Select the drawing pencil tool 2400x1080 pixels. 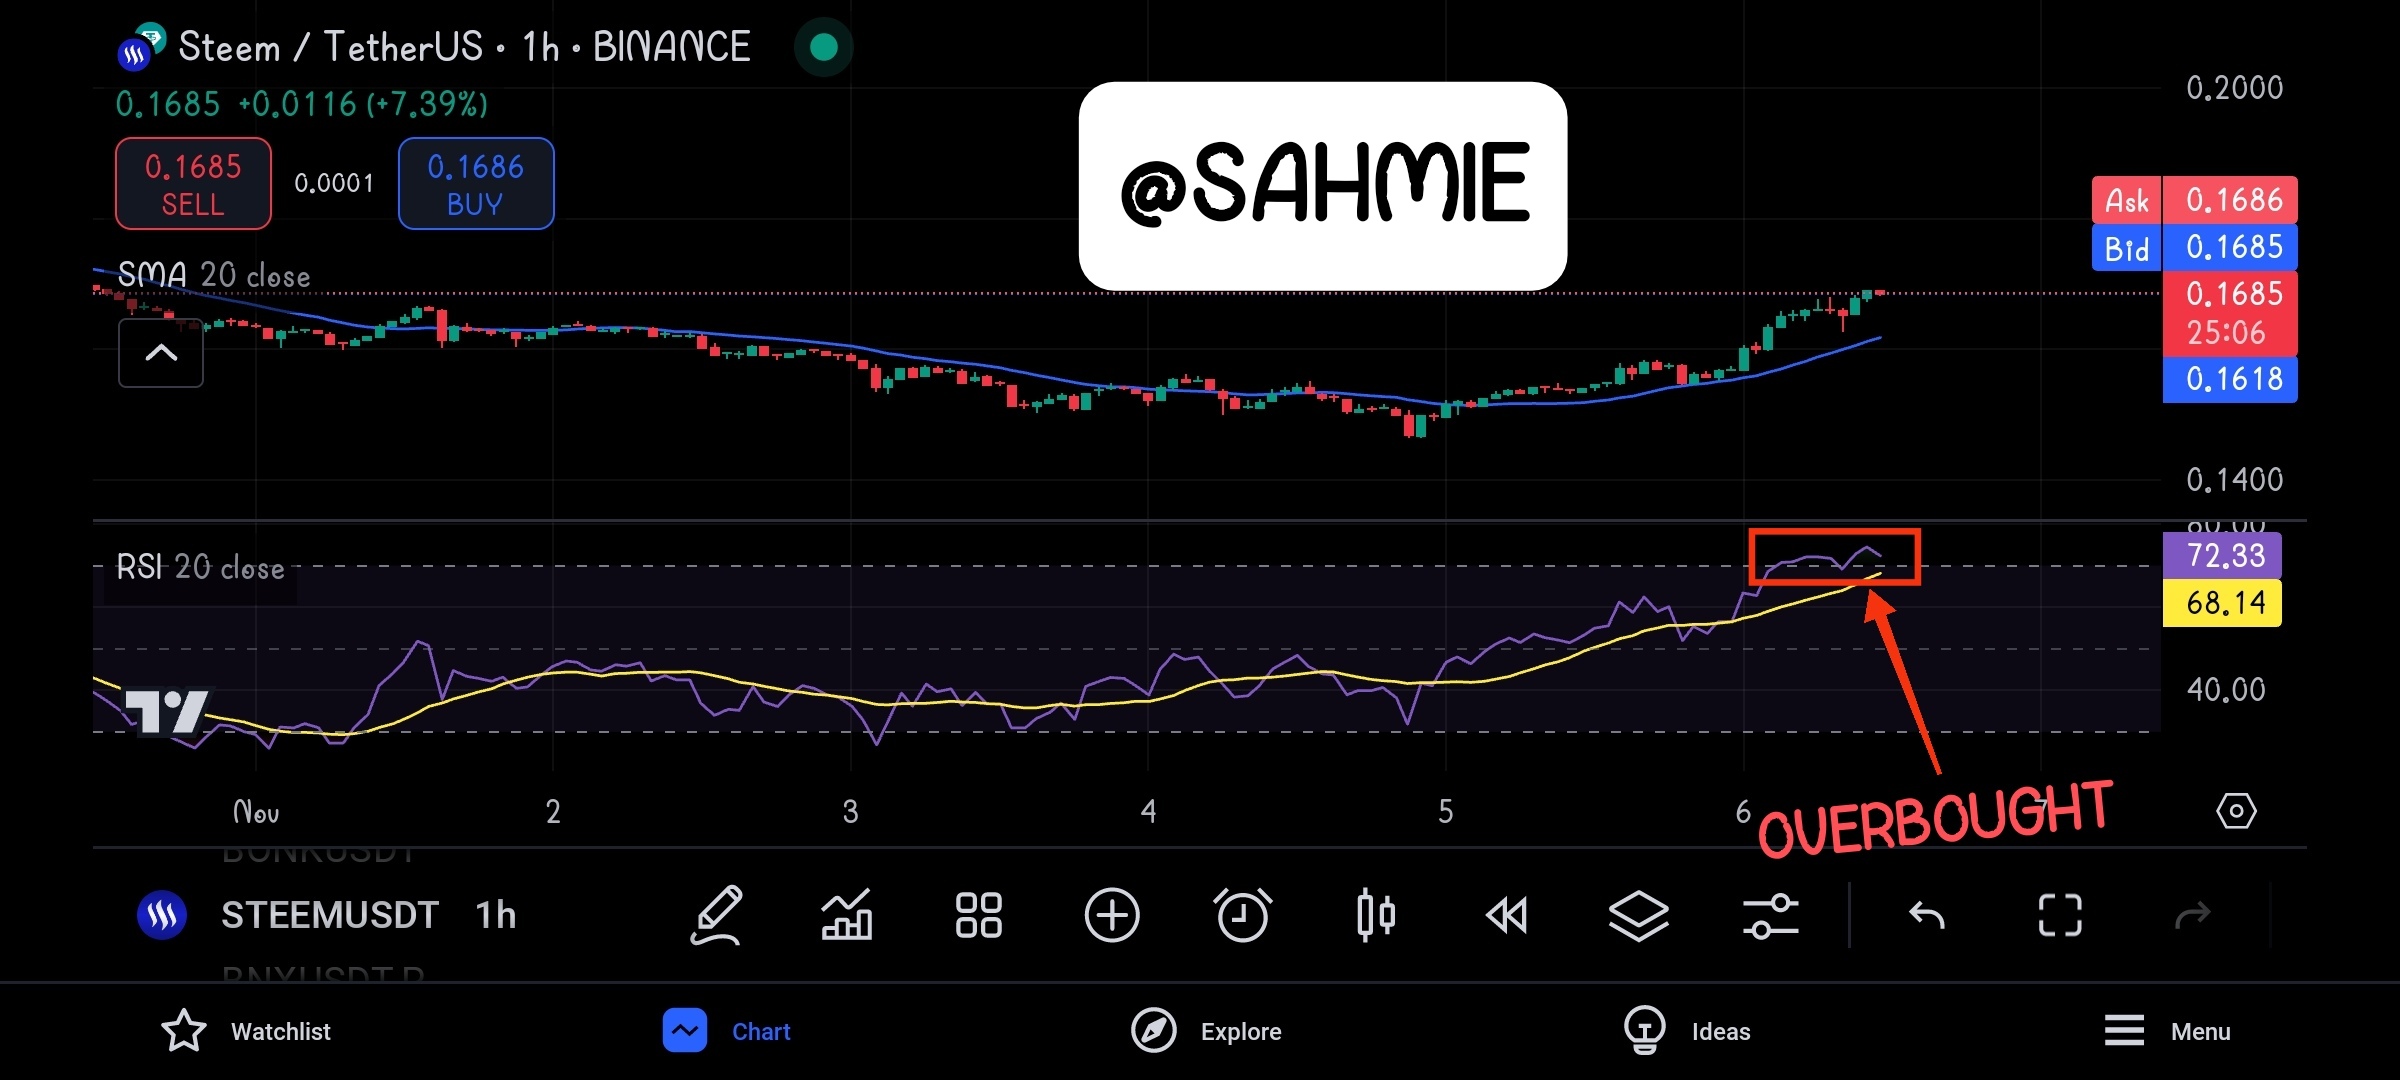click(x=716, y=915)
